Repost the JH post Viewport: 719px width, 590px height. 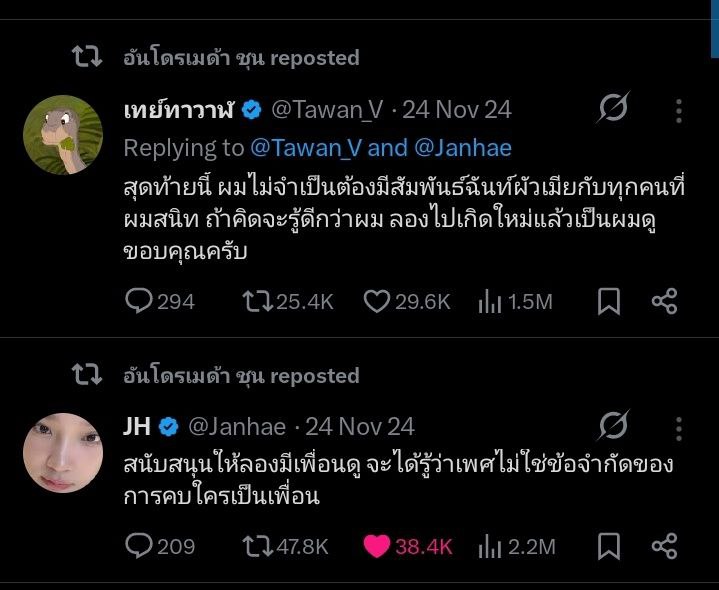click(258, 546)
